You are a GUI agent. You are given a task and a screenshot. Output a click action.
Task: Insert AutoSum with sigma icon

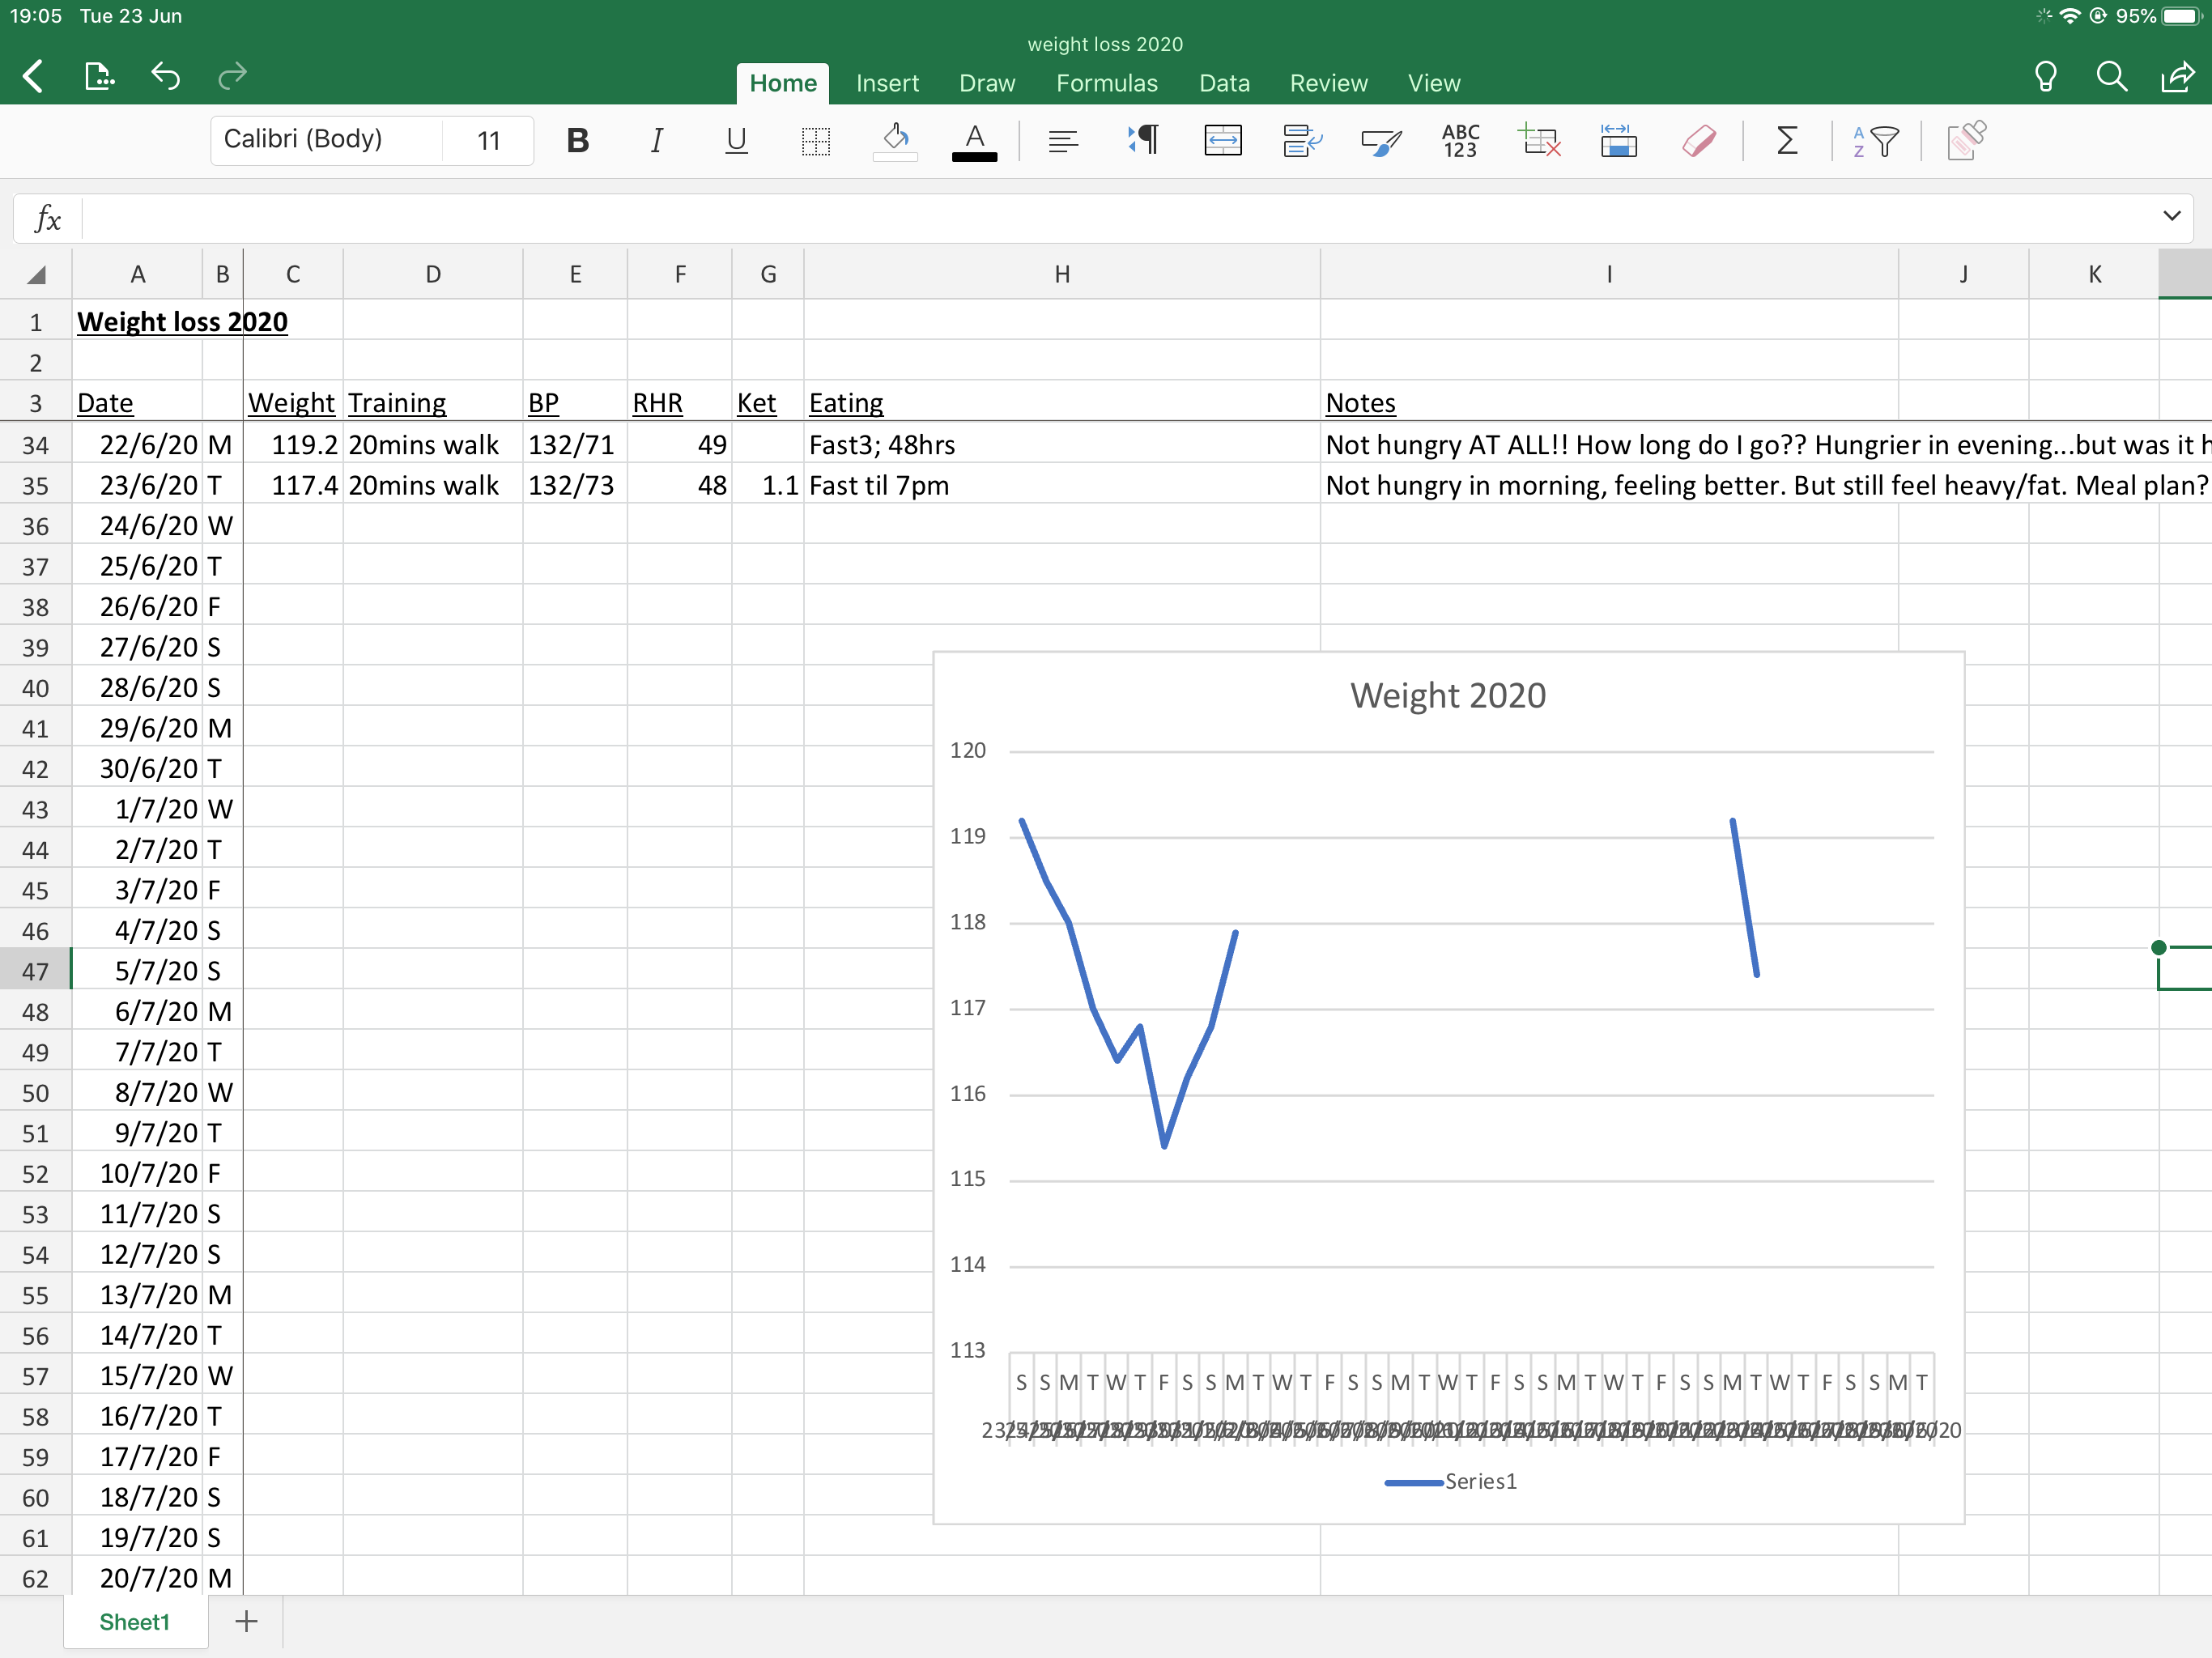click(1787, 141)
